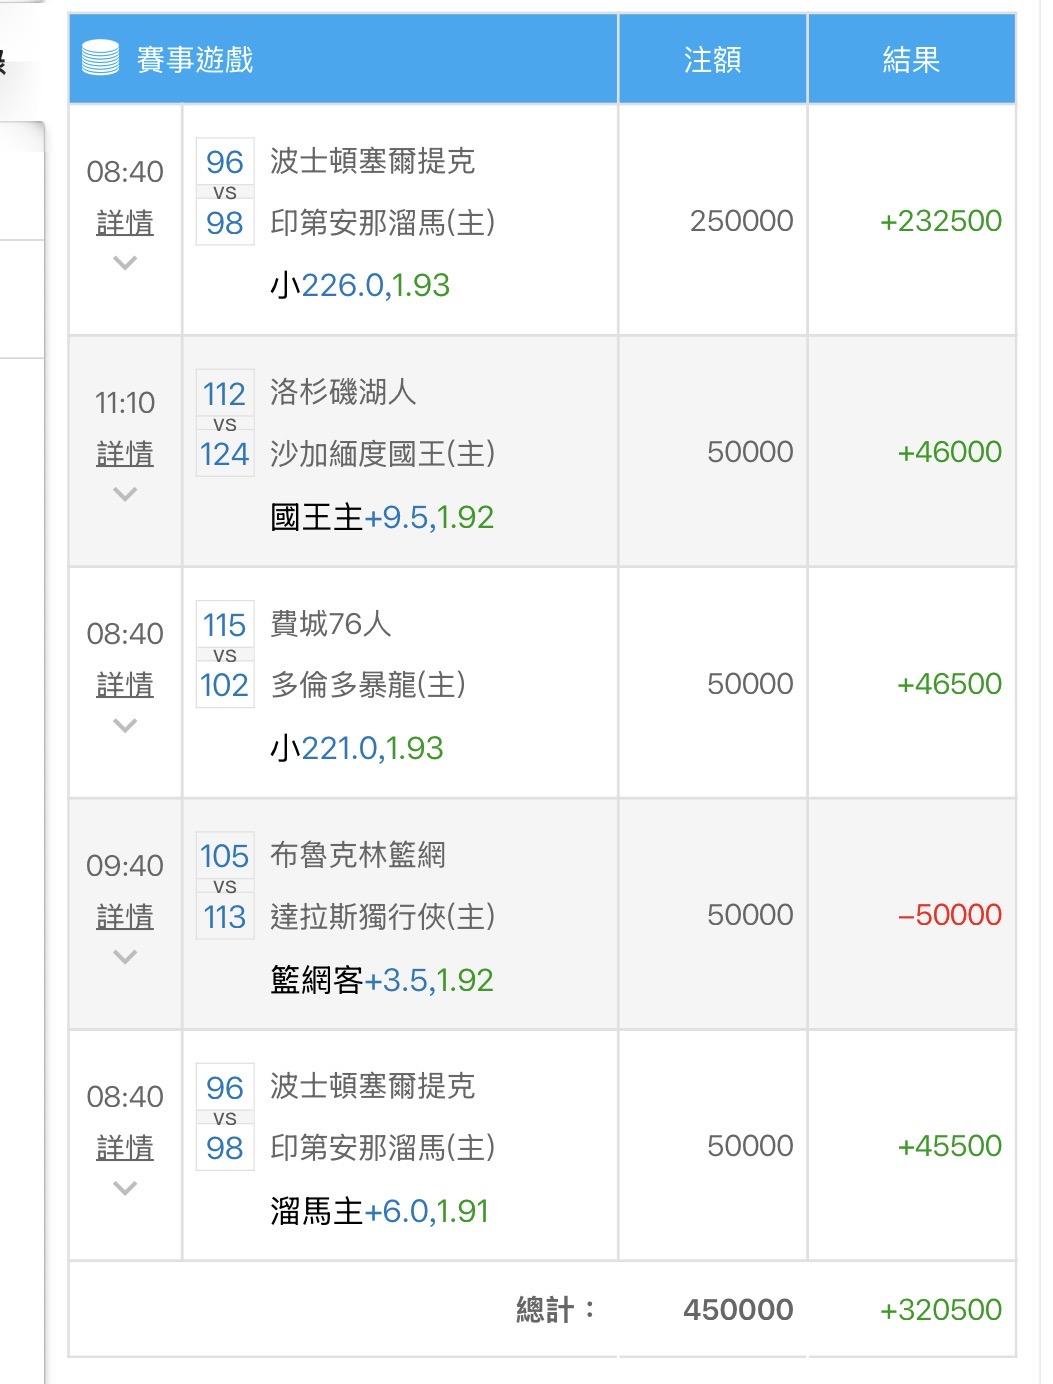Click the 結果 column header
Viewport: 1053px width, 1384px height.
coord(911,60)
